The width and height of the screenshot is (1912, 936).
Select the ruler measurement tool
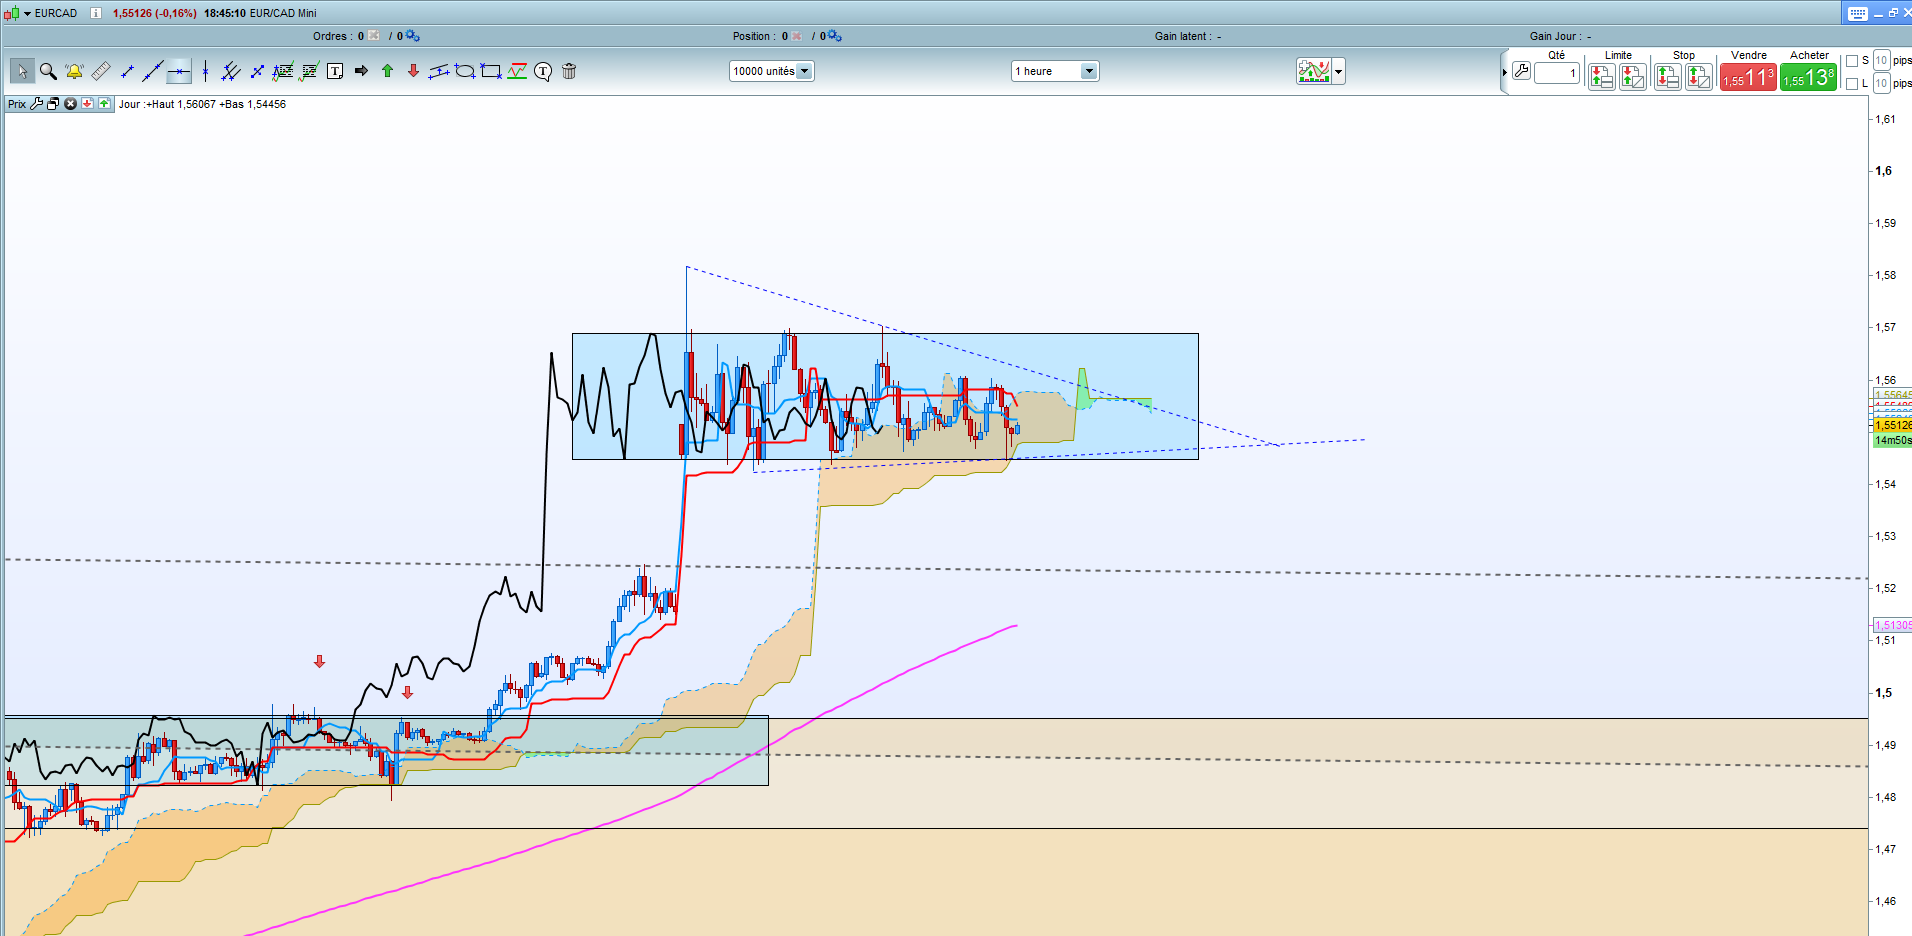point(101,71)
